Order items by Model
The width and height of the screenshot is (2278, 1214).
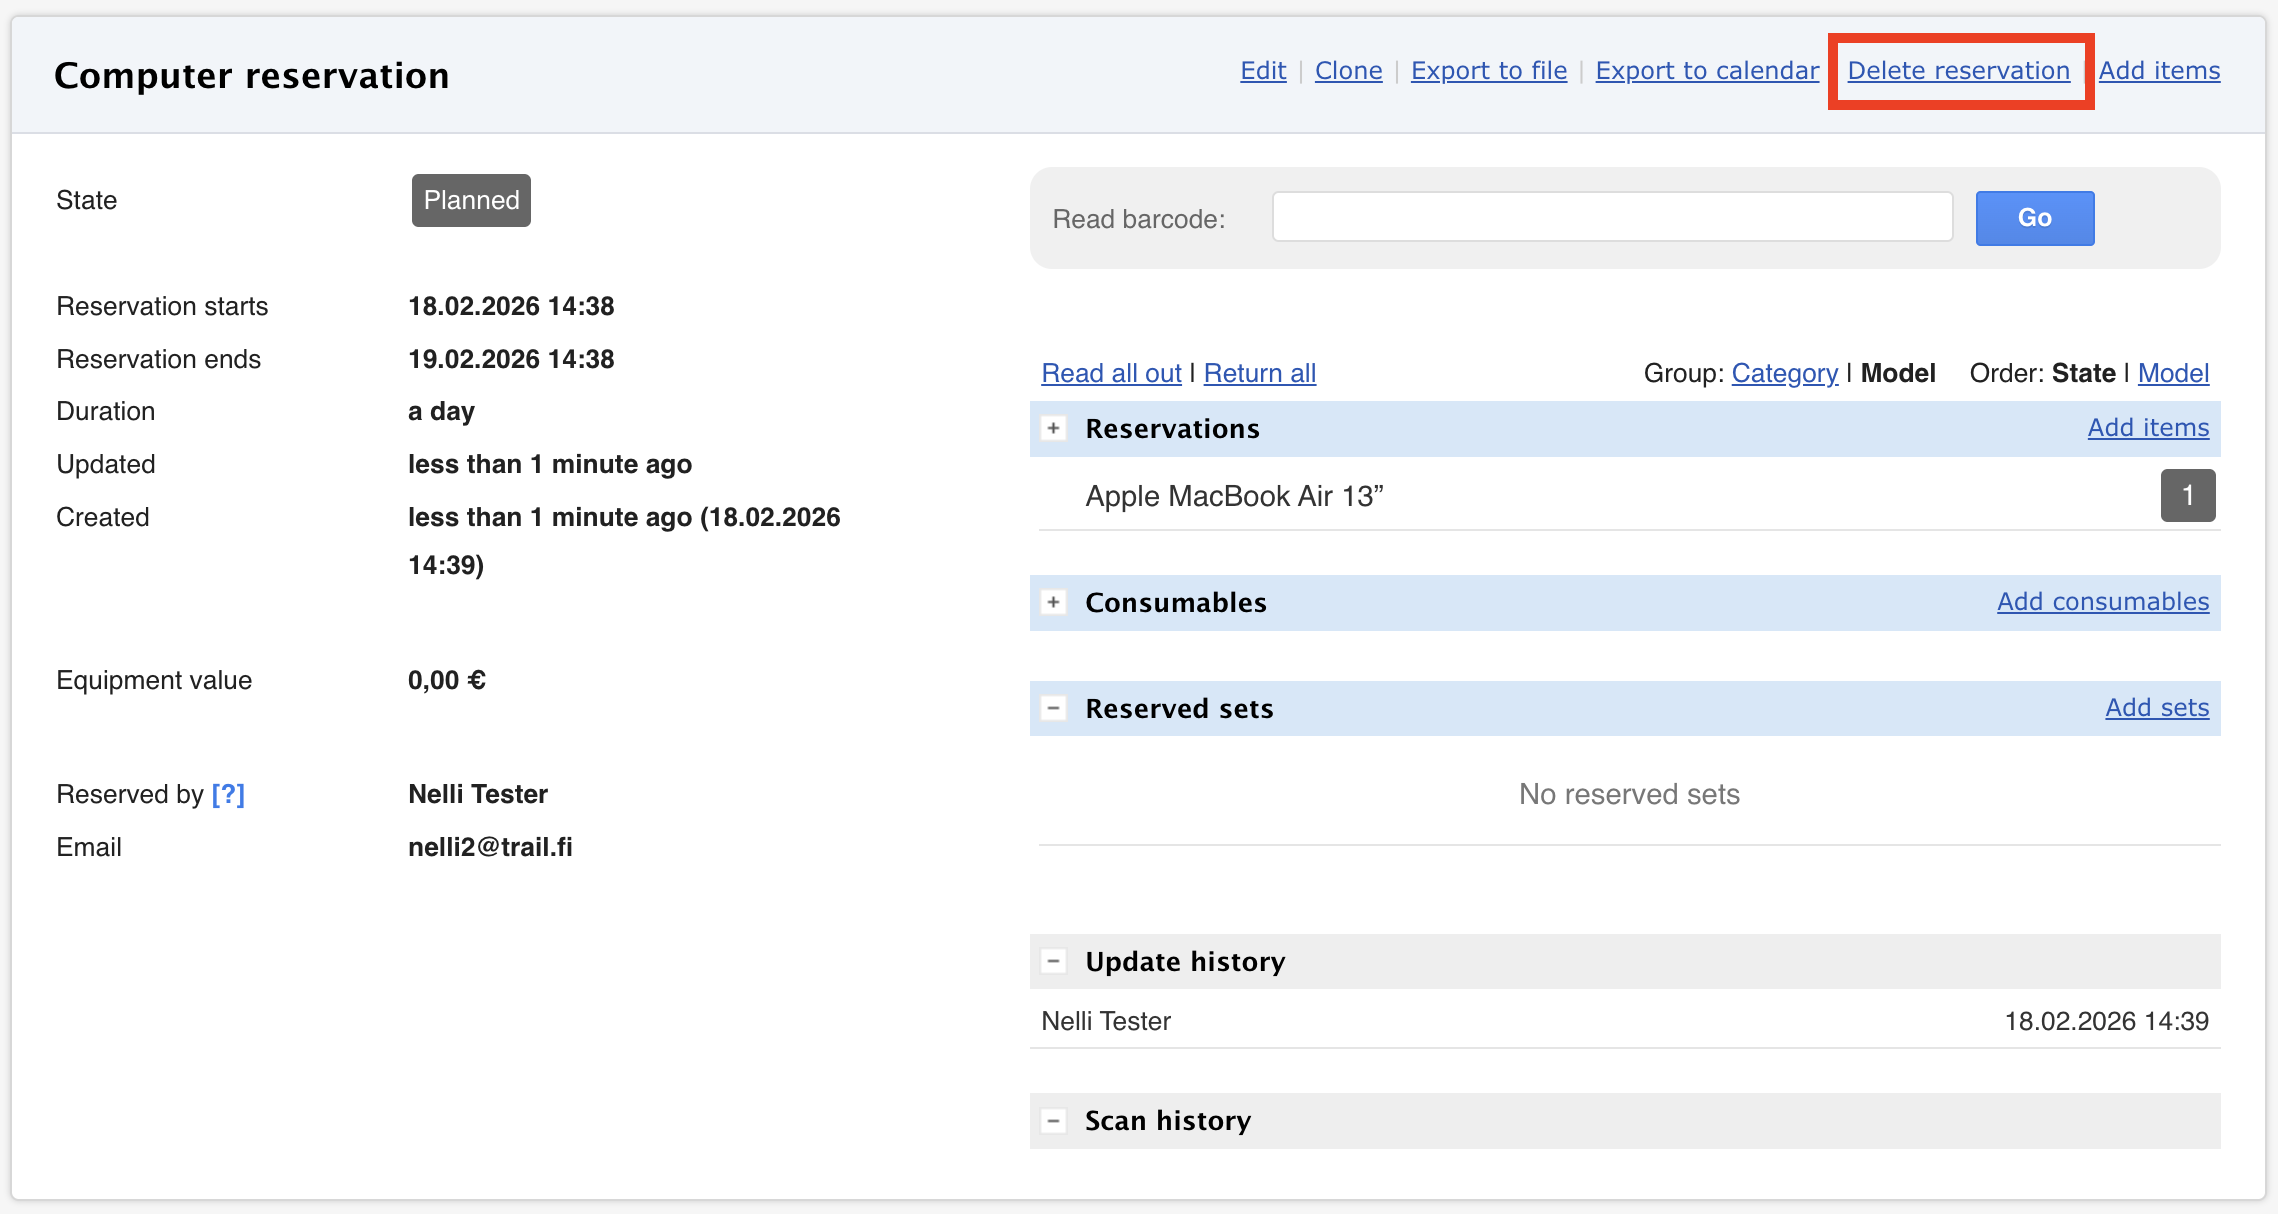pyautogui.click(x=2173, y=373)
